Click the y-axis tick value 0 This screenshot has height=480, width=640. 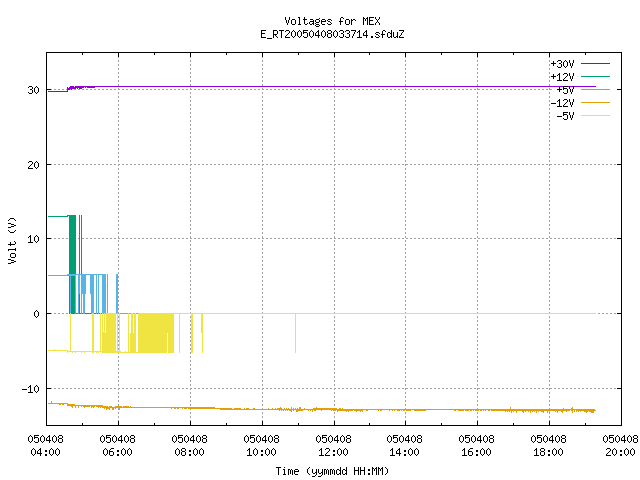[x=37, y=314]
